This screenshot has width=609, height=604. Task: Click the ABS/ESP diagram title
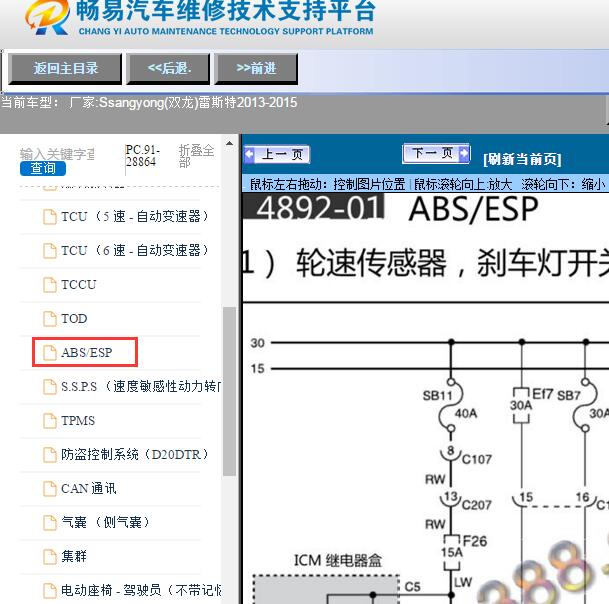473,209
